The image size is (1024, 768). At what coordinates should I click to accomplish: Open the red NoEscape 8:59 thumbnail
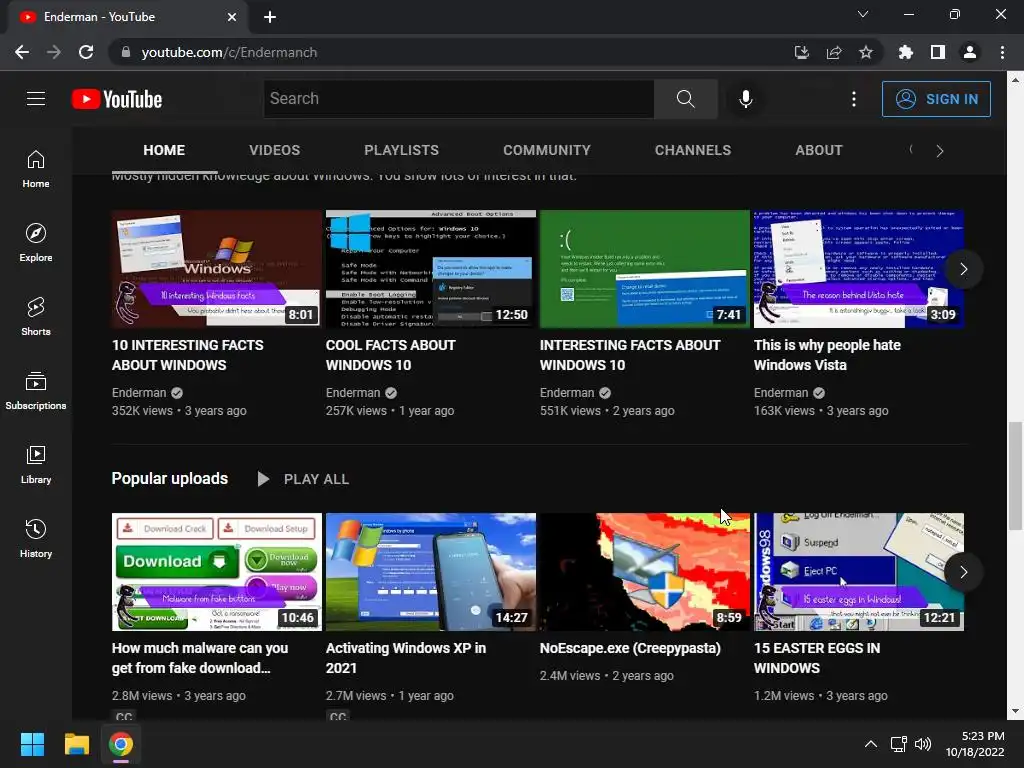(645, 571)
